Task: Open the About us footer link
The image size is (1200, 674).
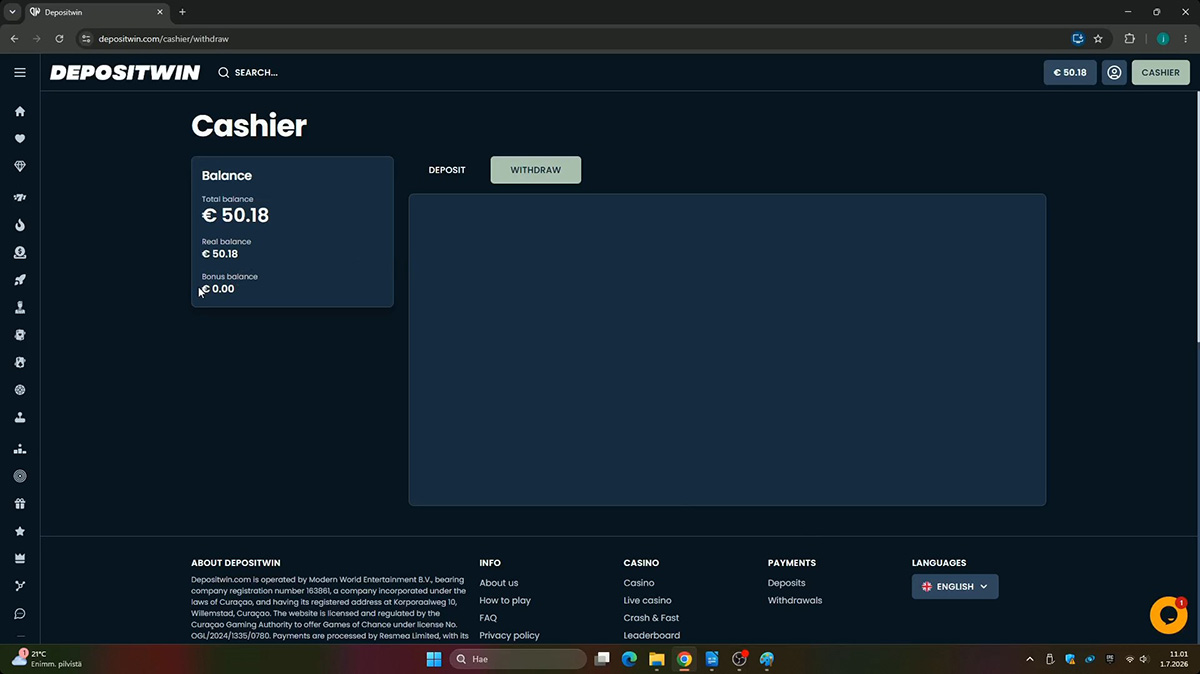Action: [x=499, y=583]
